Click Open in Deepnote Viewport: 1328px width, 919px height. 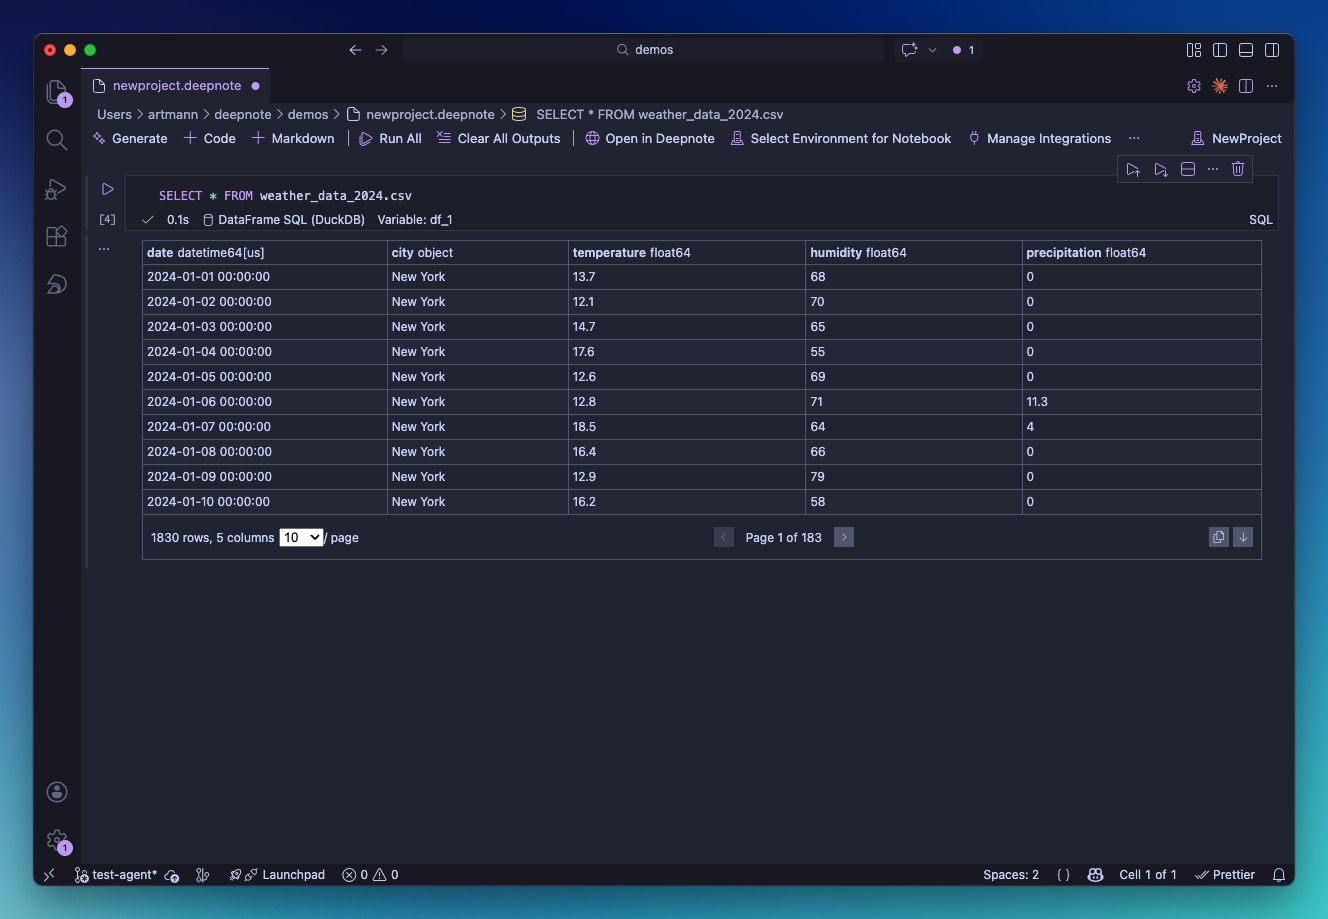650,139
